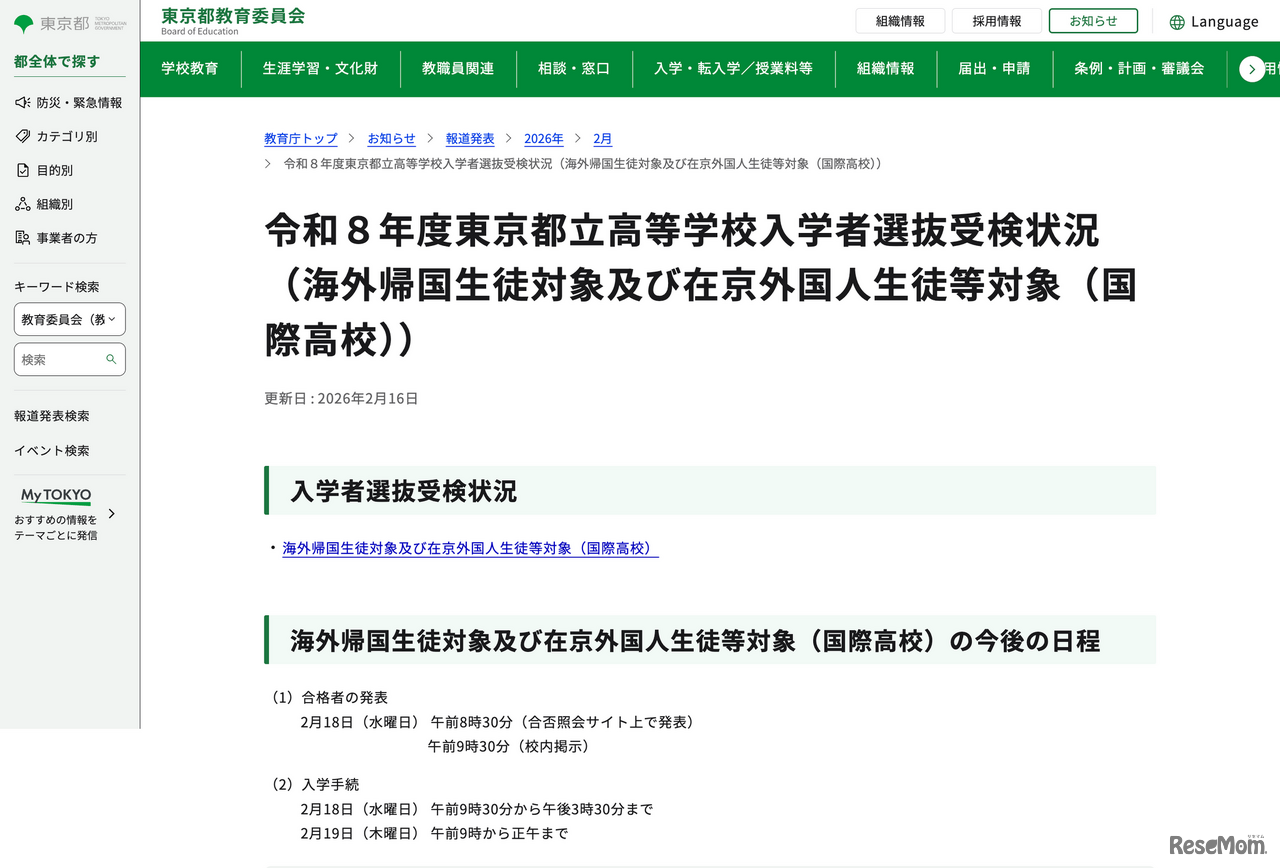Open 目的別 via its document icon
Viewport: 1280px width, 868px height.
point(22,170)
